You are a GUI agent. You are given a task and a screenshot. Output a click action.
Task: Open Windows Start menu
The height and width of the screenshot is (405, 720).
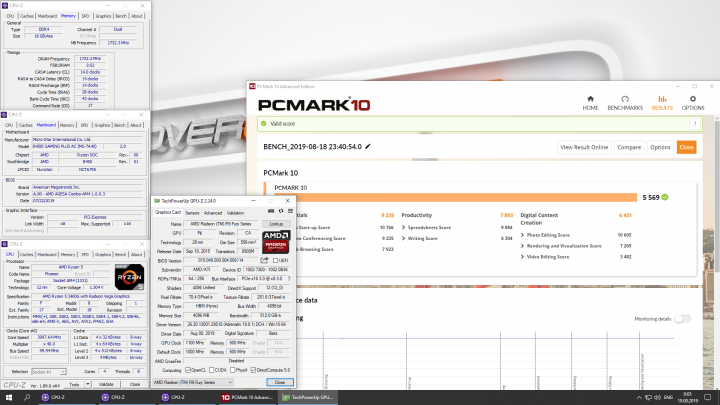click(9, 397)
